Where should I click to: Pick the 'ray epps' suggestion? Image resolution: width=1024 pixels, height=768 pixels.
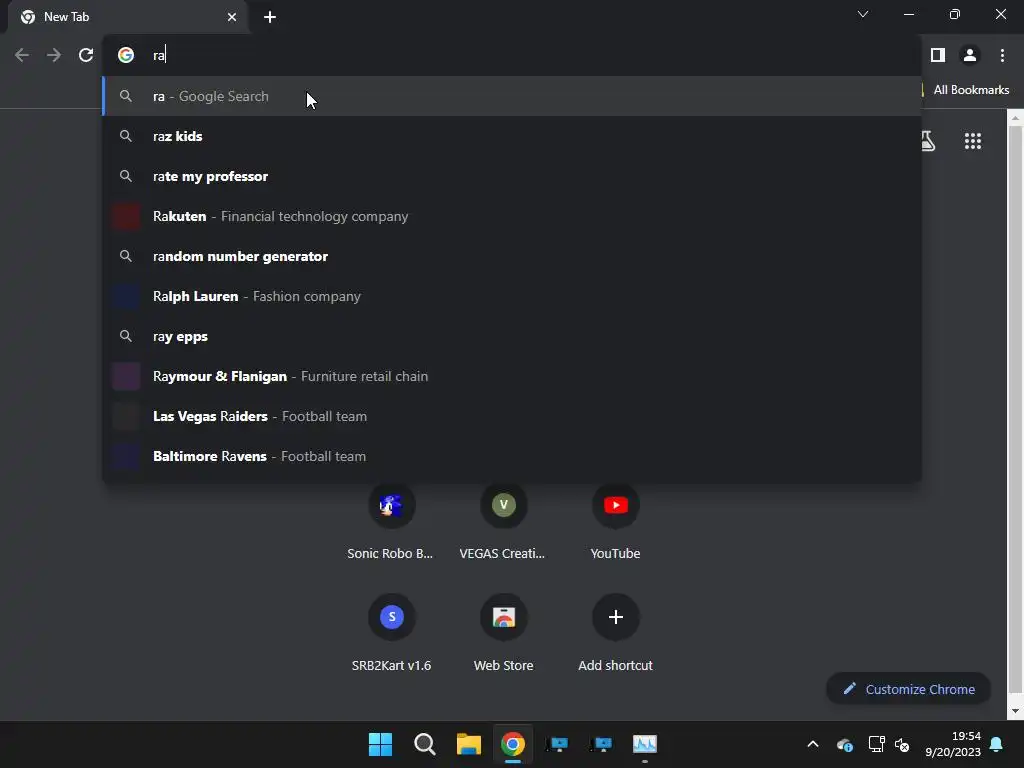click(x=512, y=336)
